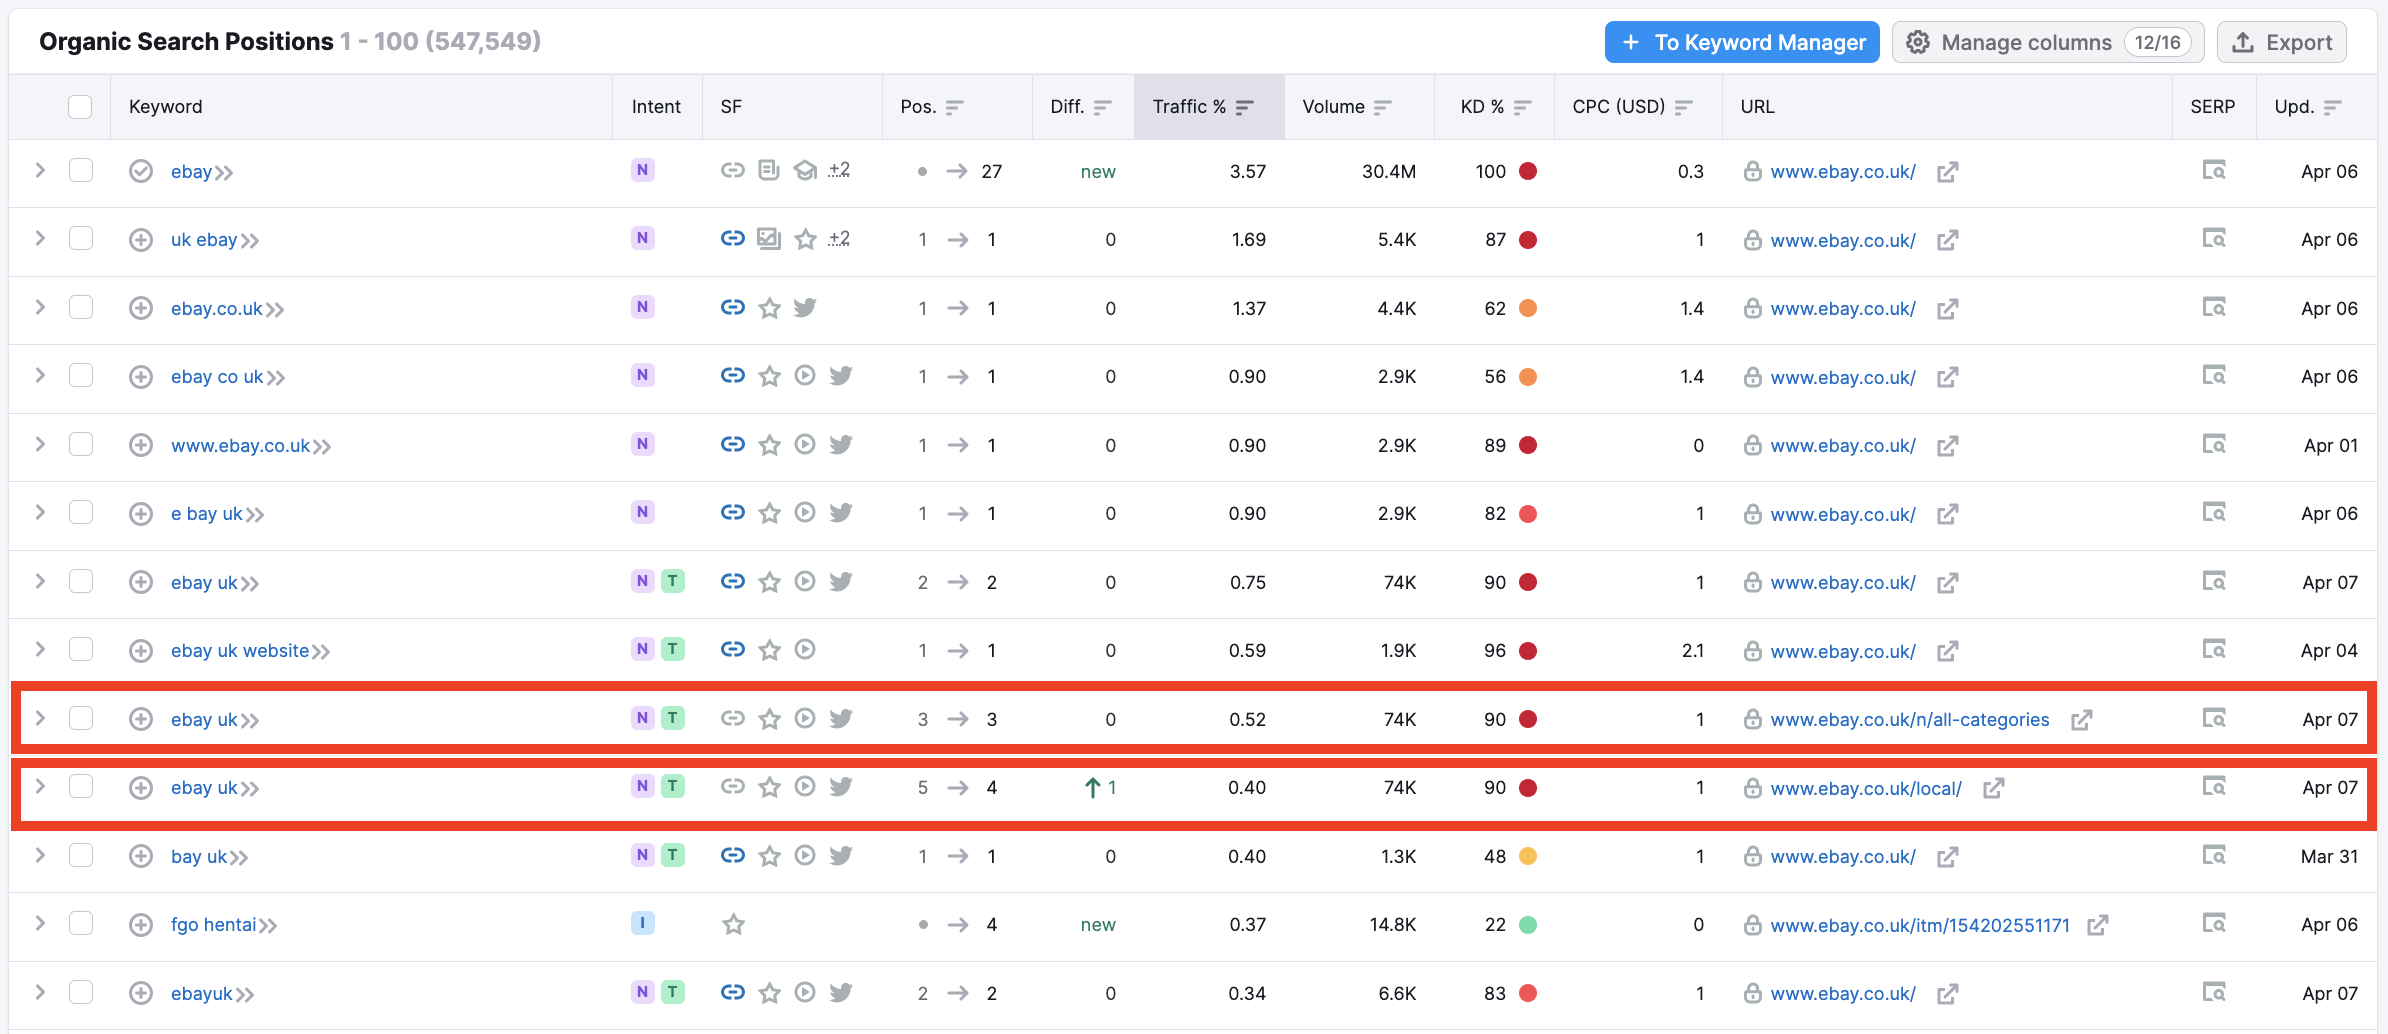This screenshot has width=2388, height=1034.
Task: Click Twitter feature icon in ebay.co.uk row
Action: (x=805, y=307)
